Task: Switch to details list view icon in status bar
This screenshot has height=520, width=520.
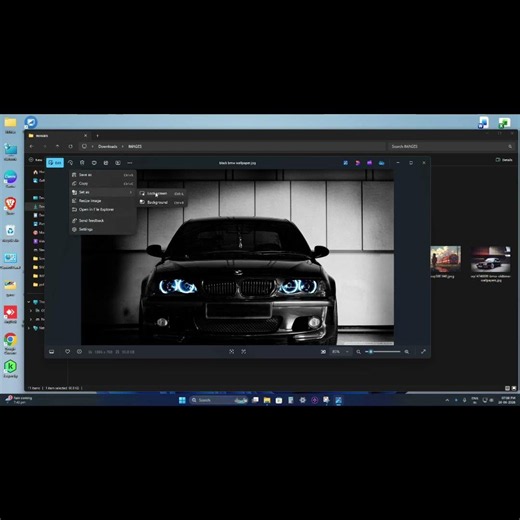Action: click(x=507, y=388)
